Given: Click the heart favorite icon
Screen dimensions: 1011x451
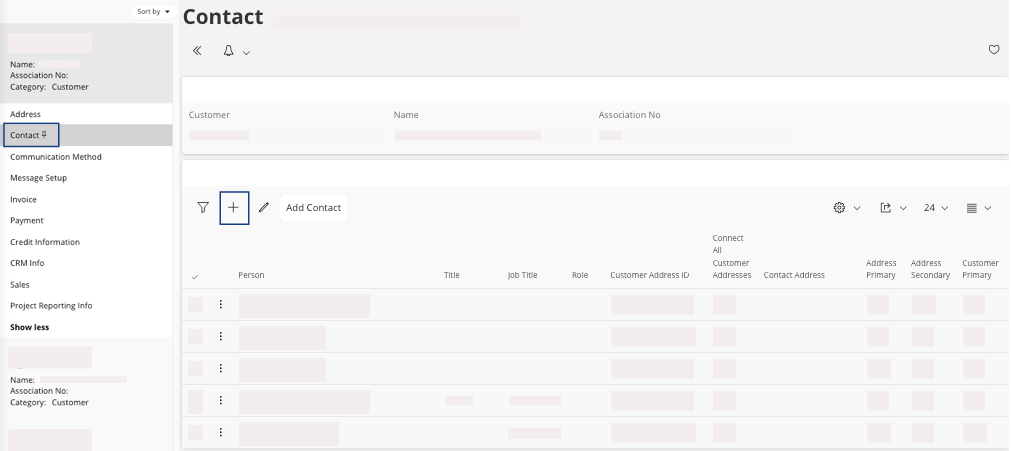Looking at the screenshot, I should (994, 50).
